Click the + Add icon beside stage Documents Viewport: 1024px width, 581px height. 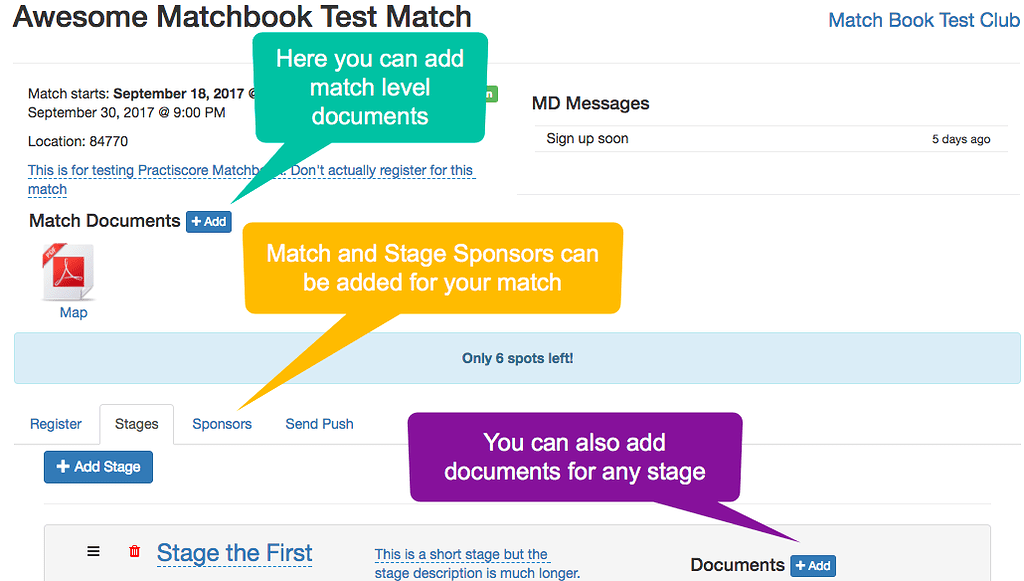pyautogui.click(x=812, y=565)
